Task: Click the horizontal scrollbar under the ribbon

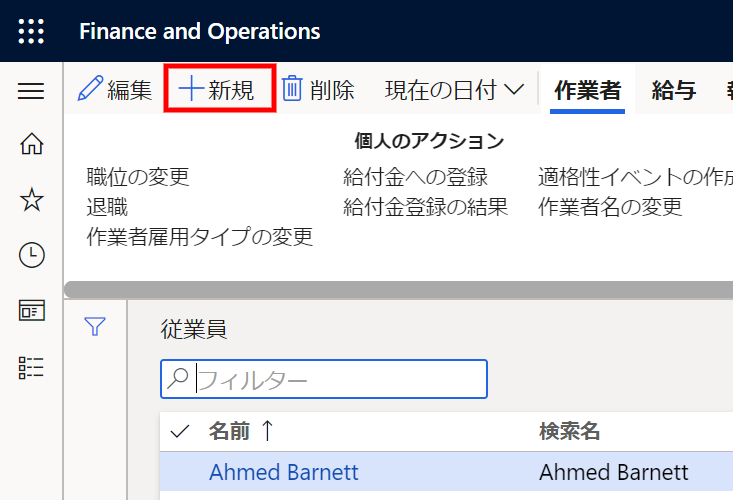Action: click(398, 290)
